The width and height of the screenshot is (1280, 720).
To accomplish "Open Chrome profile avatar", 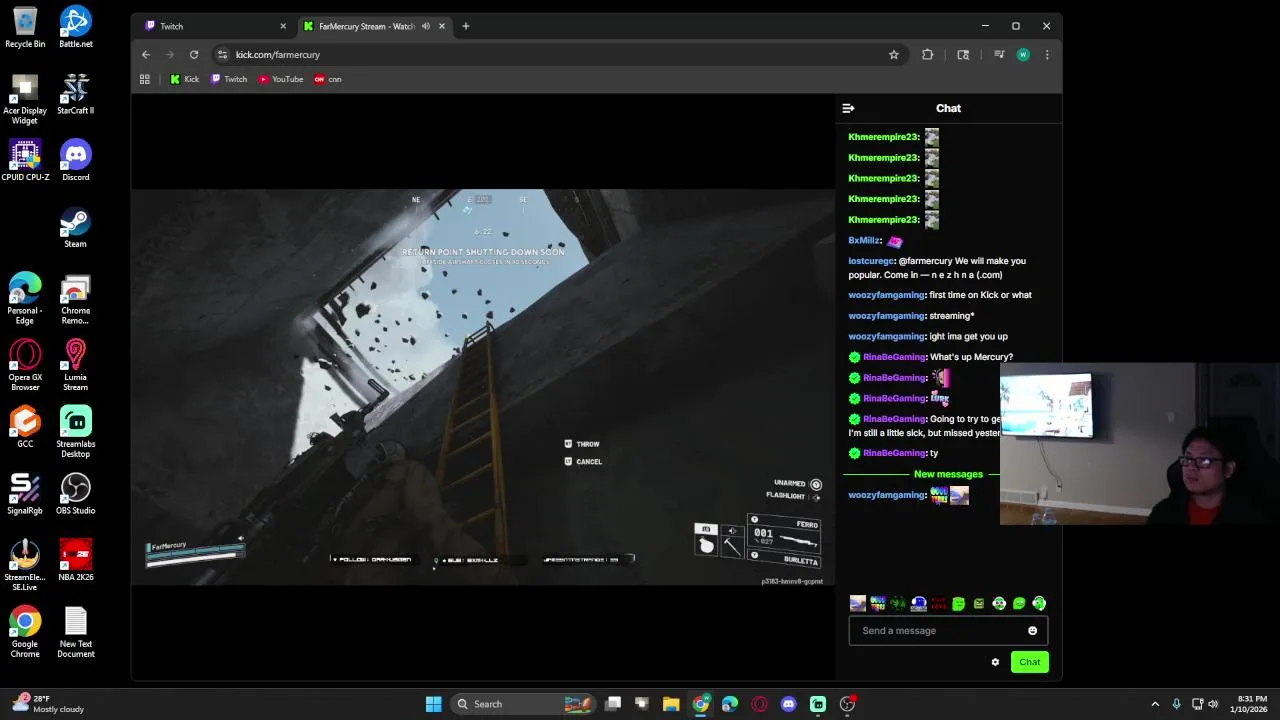I will tap(1023, 55).
